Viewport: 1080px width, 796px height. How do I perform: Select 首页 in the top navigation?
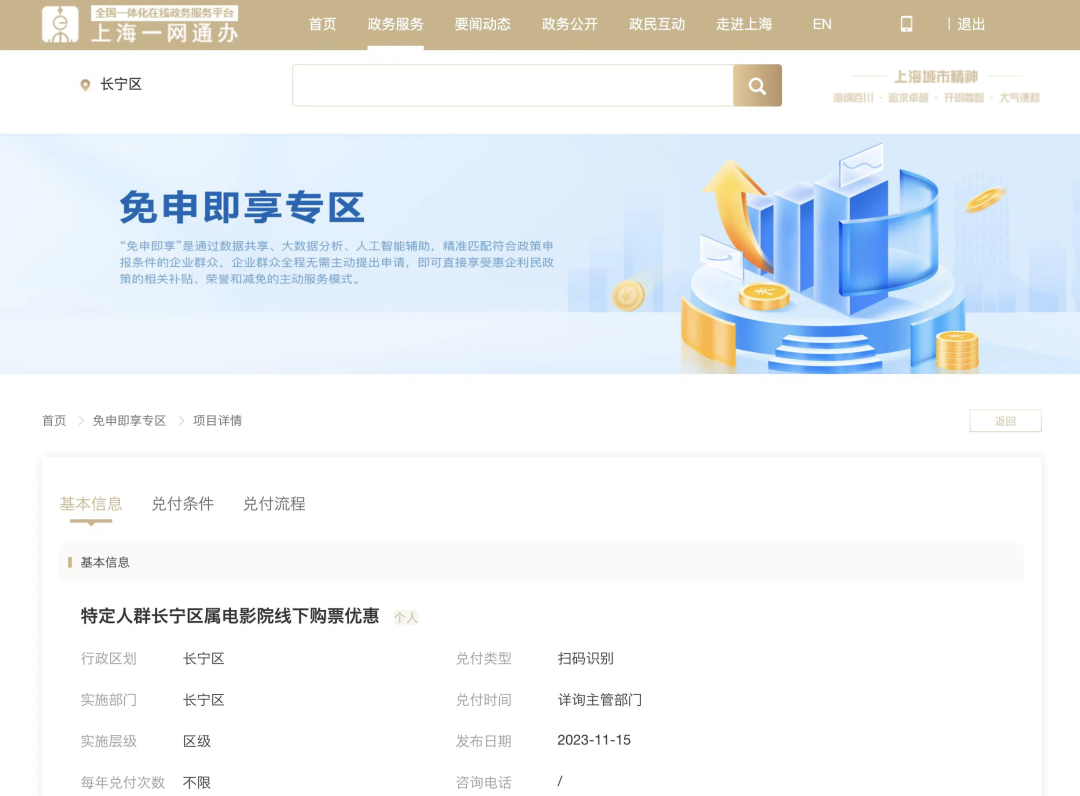pyautogui.click(x=322, y=24)
